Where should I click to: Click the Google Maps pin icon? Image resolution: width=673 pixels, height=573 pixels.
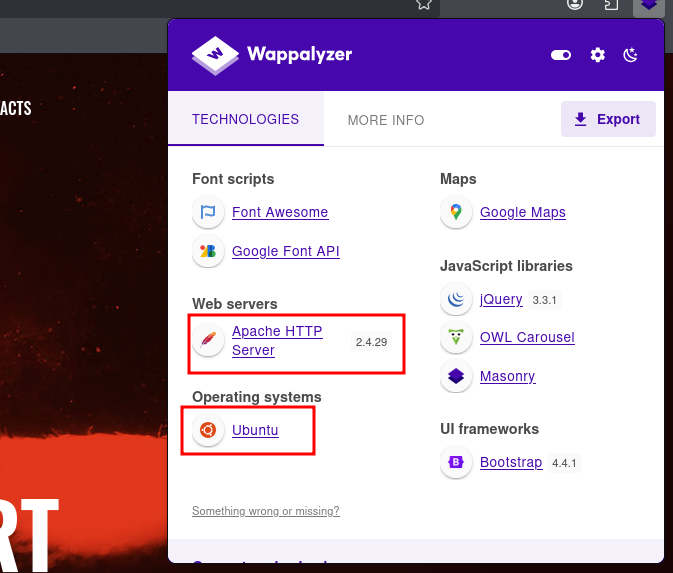456,212
